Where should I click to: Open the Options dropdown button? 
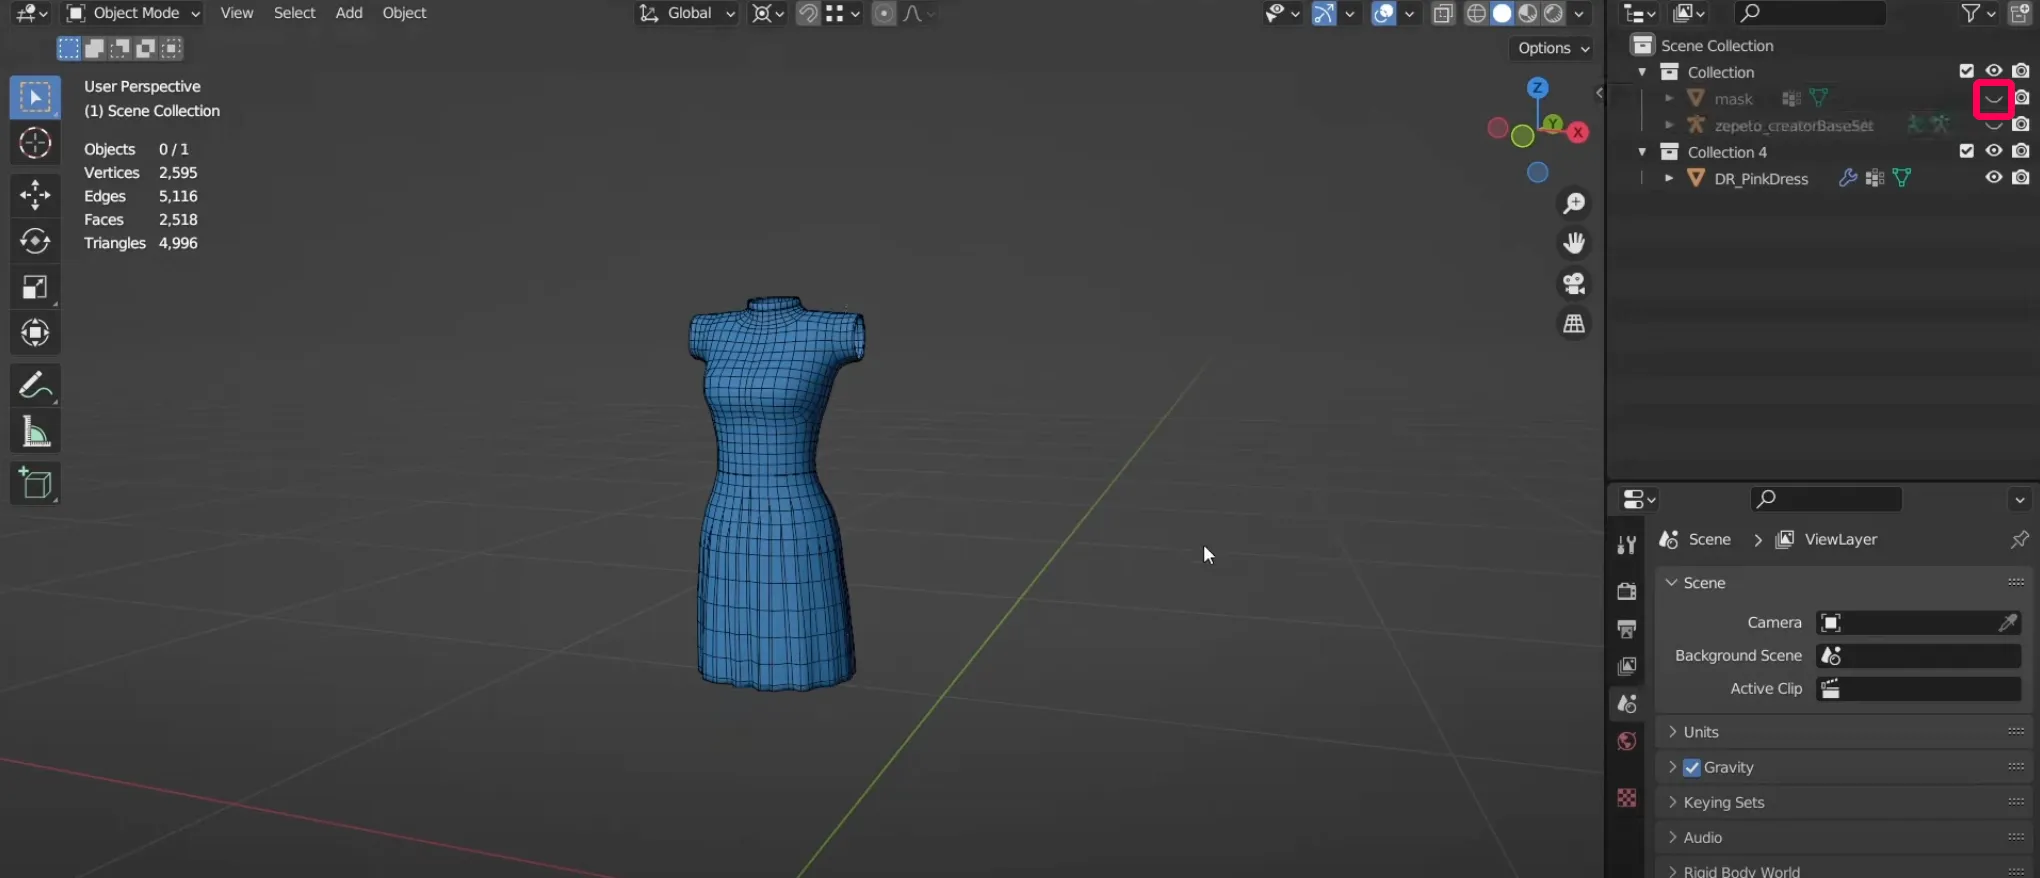coord(1553,48)
